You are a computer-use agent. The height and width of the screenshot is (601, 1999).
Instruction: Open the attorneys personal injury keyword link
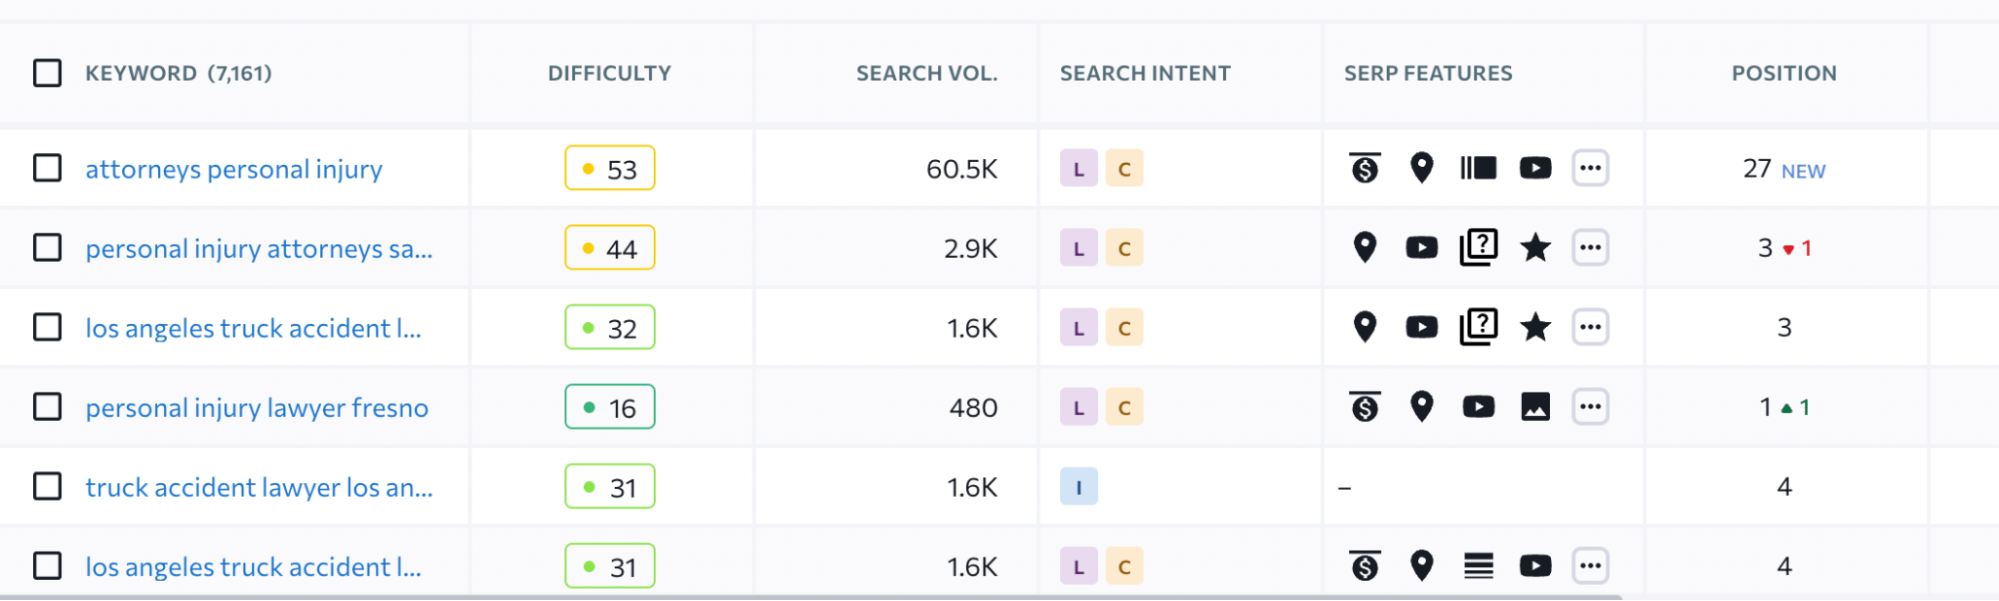click(234, 169)
